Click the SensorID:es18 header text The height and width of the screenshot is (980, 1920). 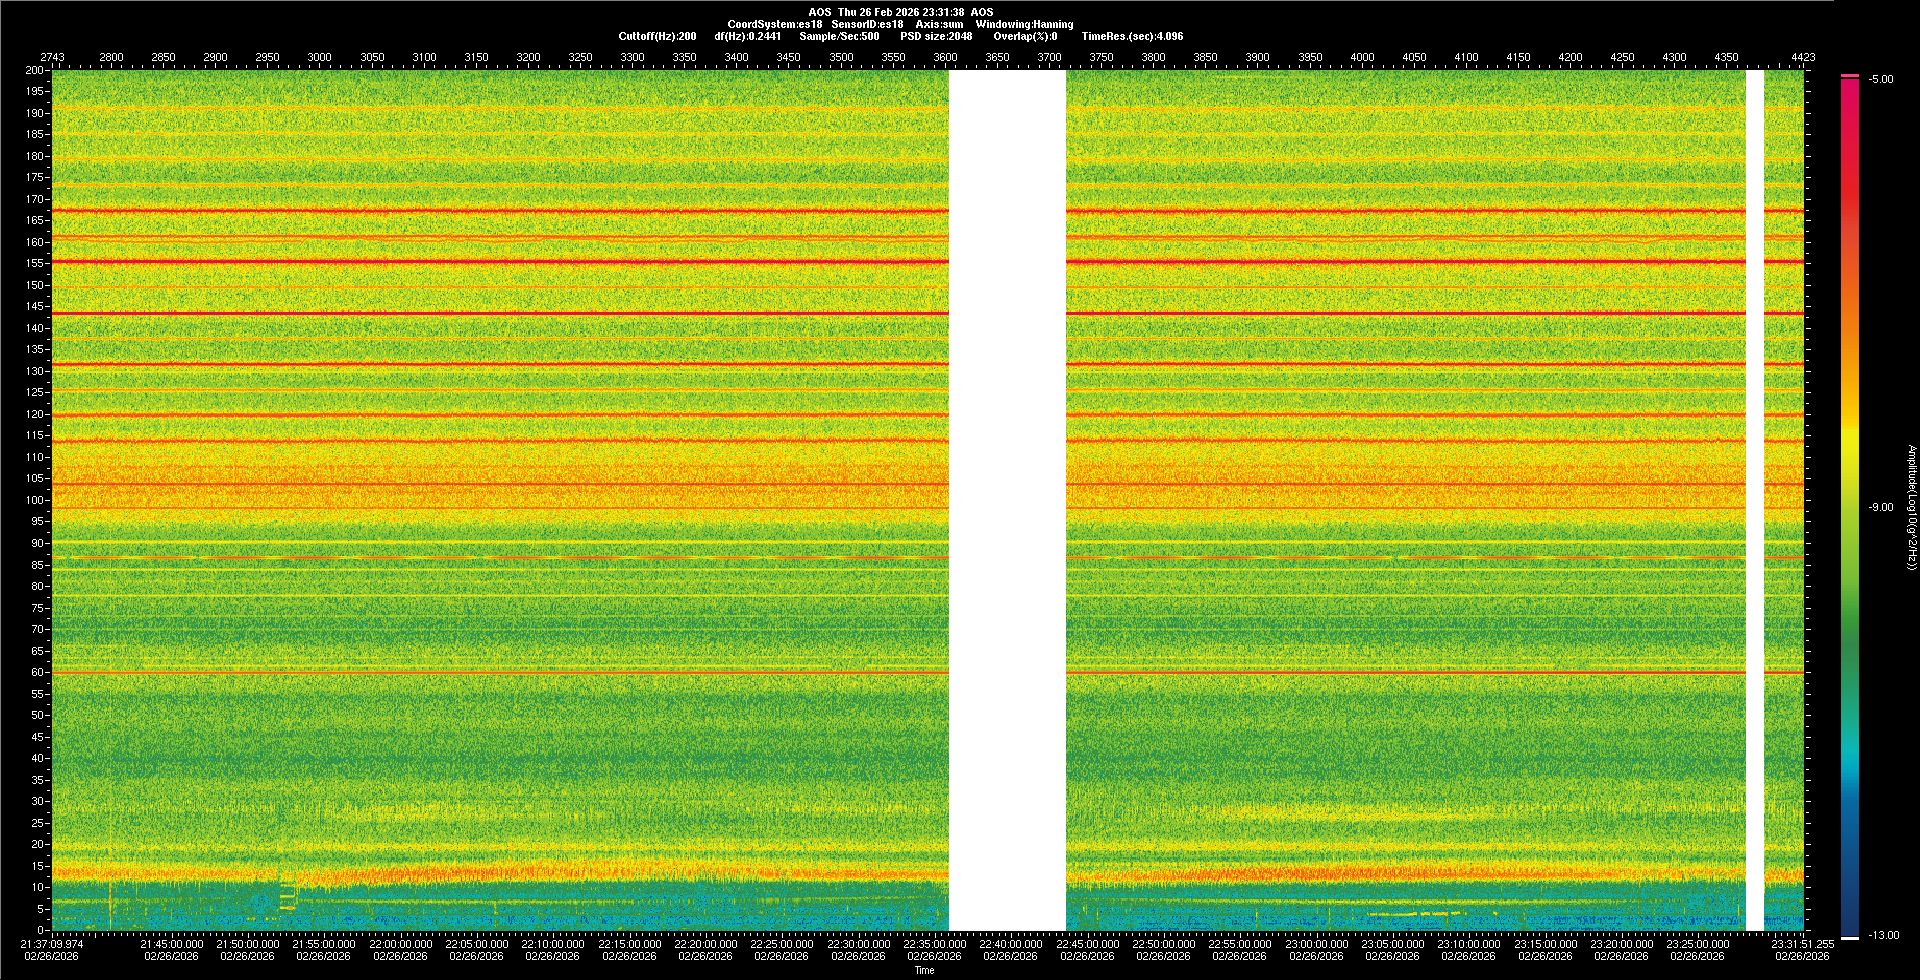click(867, 24)
